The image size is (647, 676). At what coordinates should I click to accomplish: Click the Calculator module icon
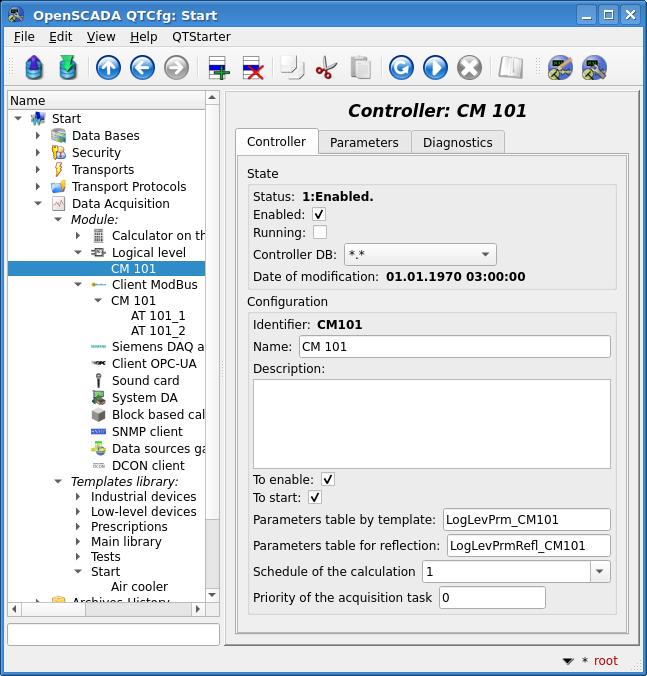click(x=98, y=236)
